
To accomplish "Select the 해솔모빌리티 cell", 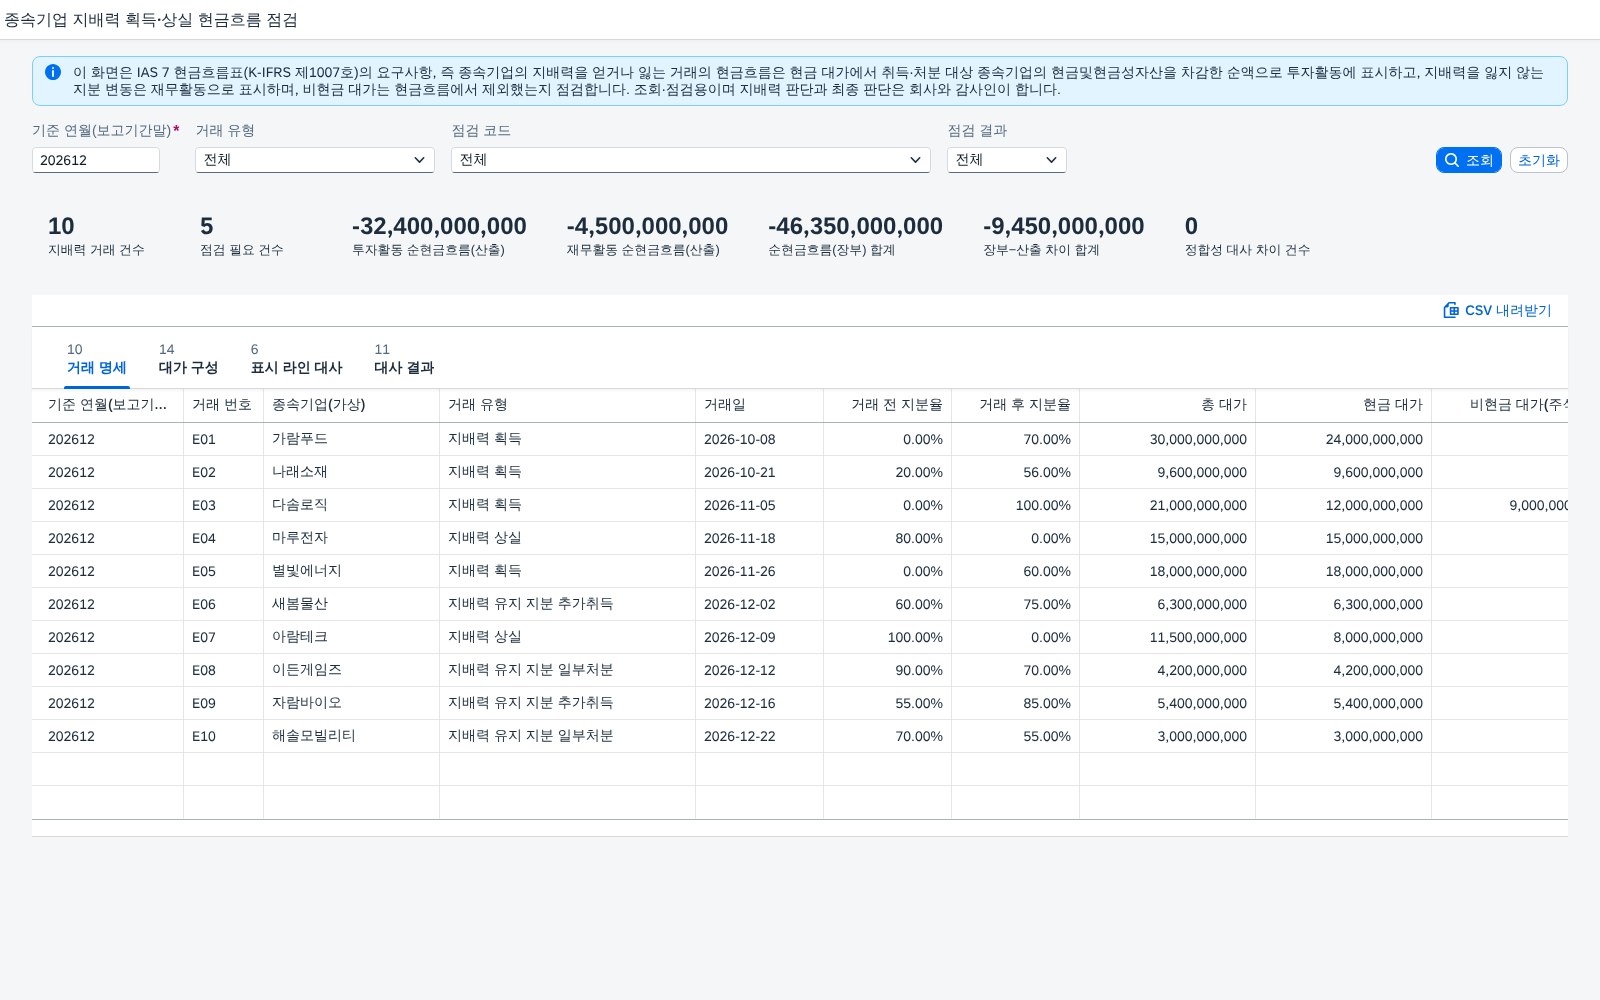I will [x=351, y=736].
